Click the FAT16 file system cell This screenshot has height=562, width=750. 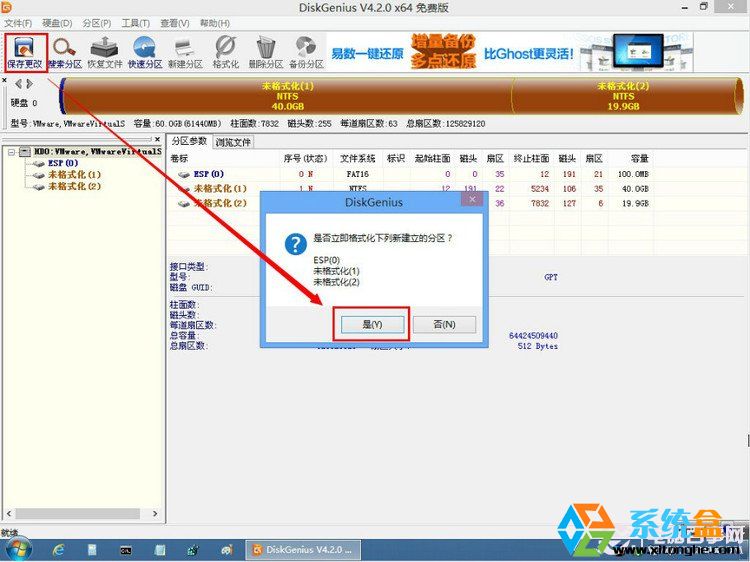[x=357, y=174]
